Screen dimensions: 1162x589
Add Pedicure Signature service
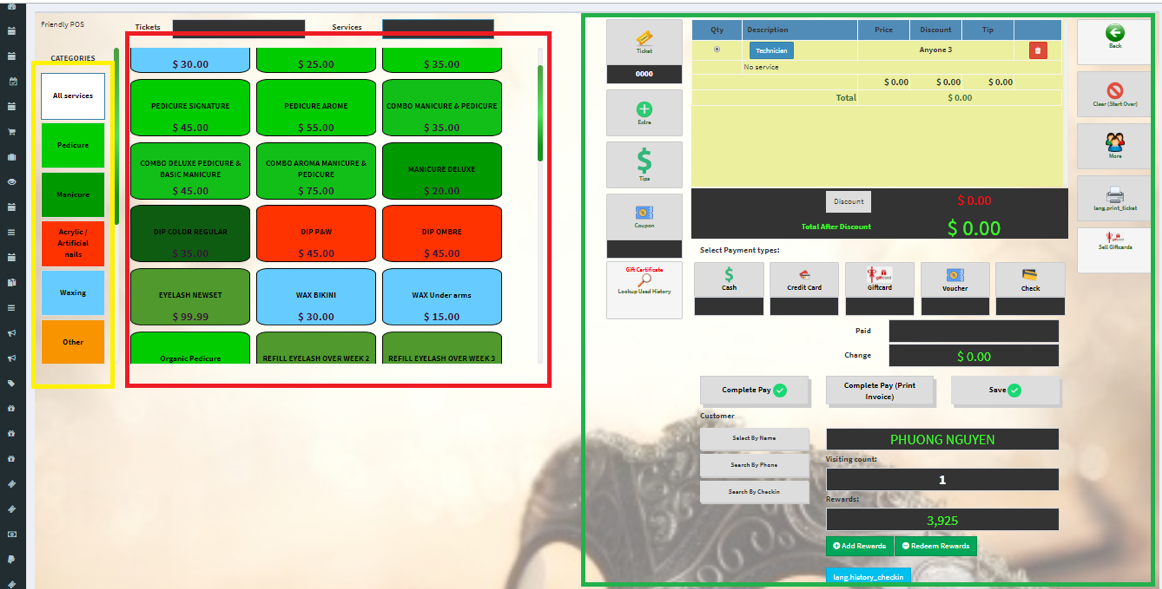pyautogui.click(x=190, y=107)
